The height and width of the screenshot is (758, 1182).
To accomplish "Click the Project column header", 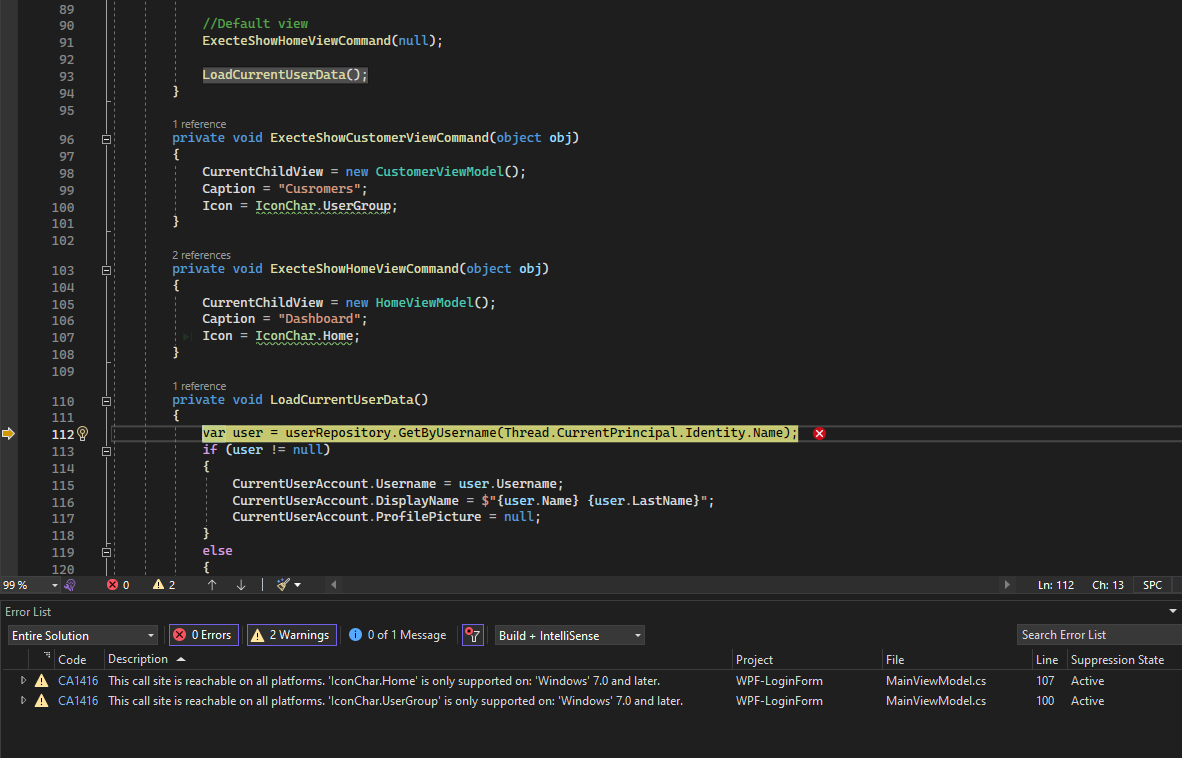I will (755, 660).
